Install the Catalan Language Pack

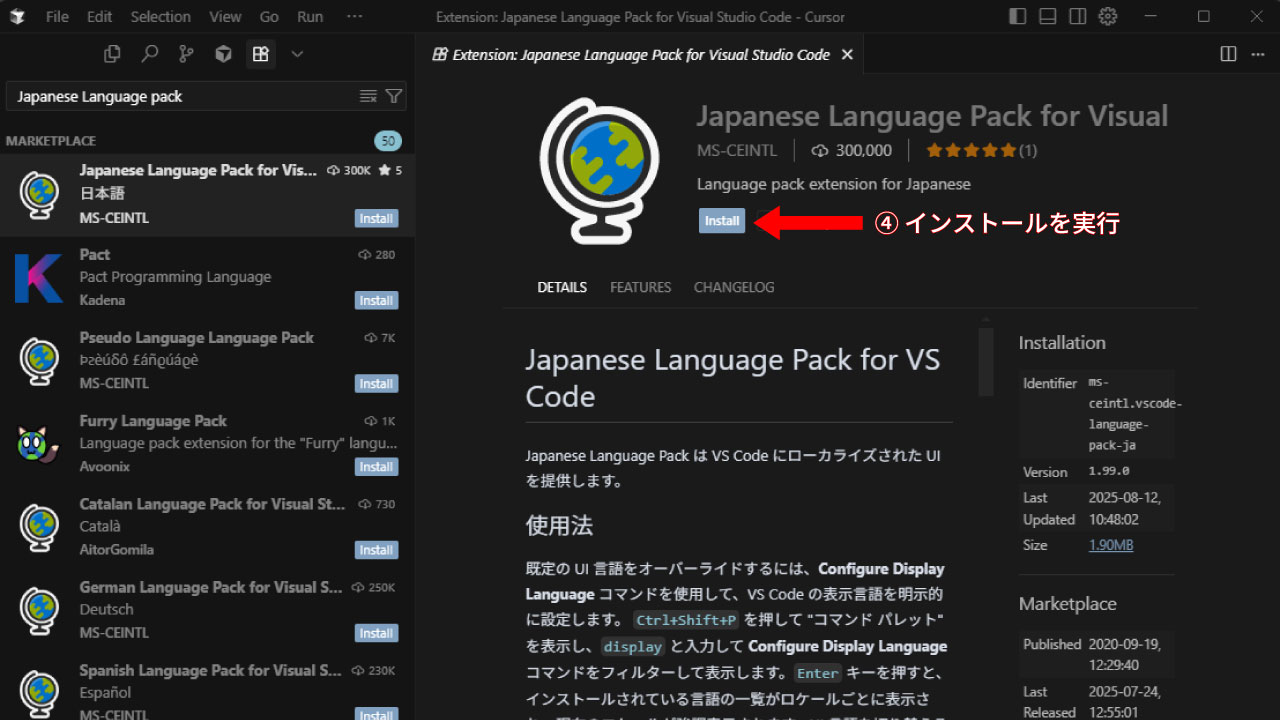coord(376,549)
